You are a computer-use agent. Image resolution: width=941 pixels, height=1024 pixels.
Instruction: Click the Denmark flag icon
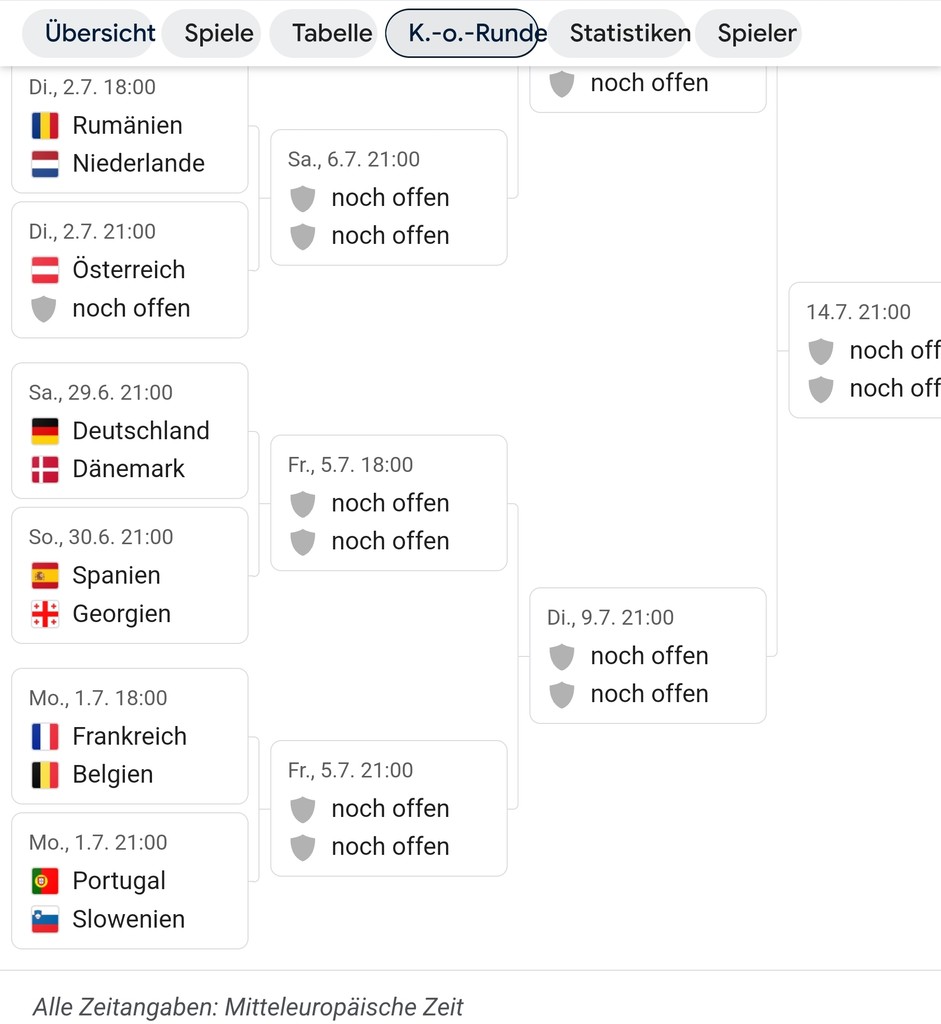[45, 469]
